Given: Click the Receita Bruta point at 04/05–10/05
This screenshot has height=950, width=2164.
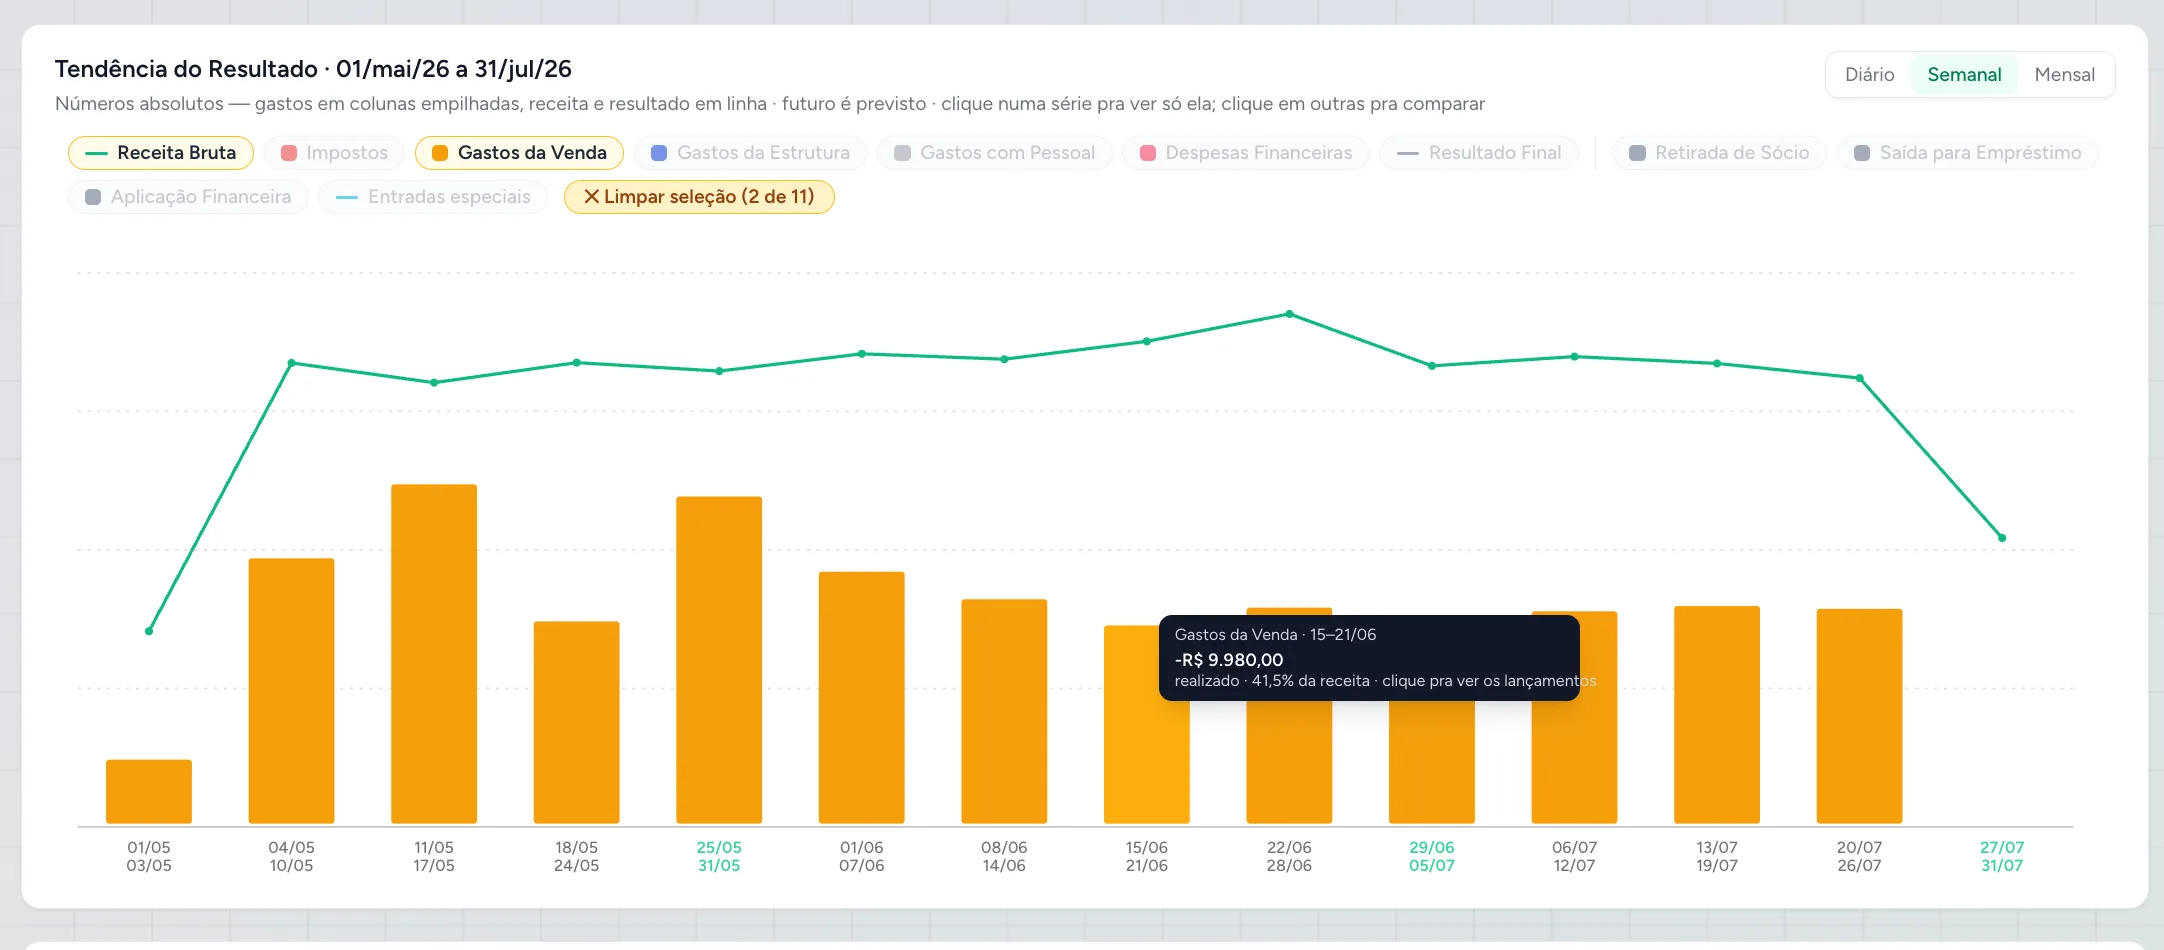Looking at the screenshot, I should (x=291, y=363).
